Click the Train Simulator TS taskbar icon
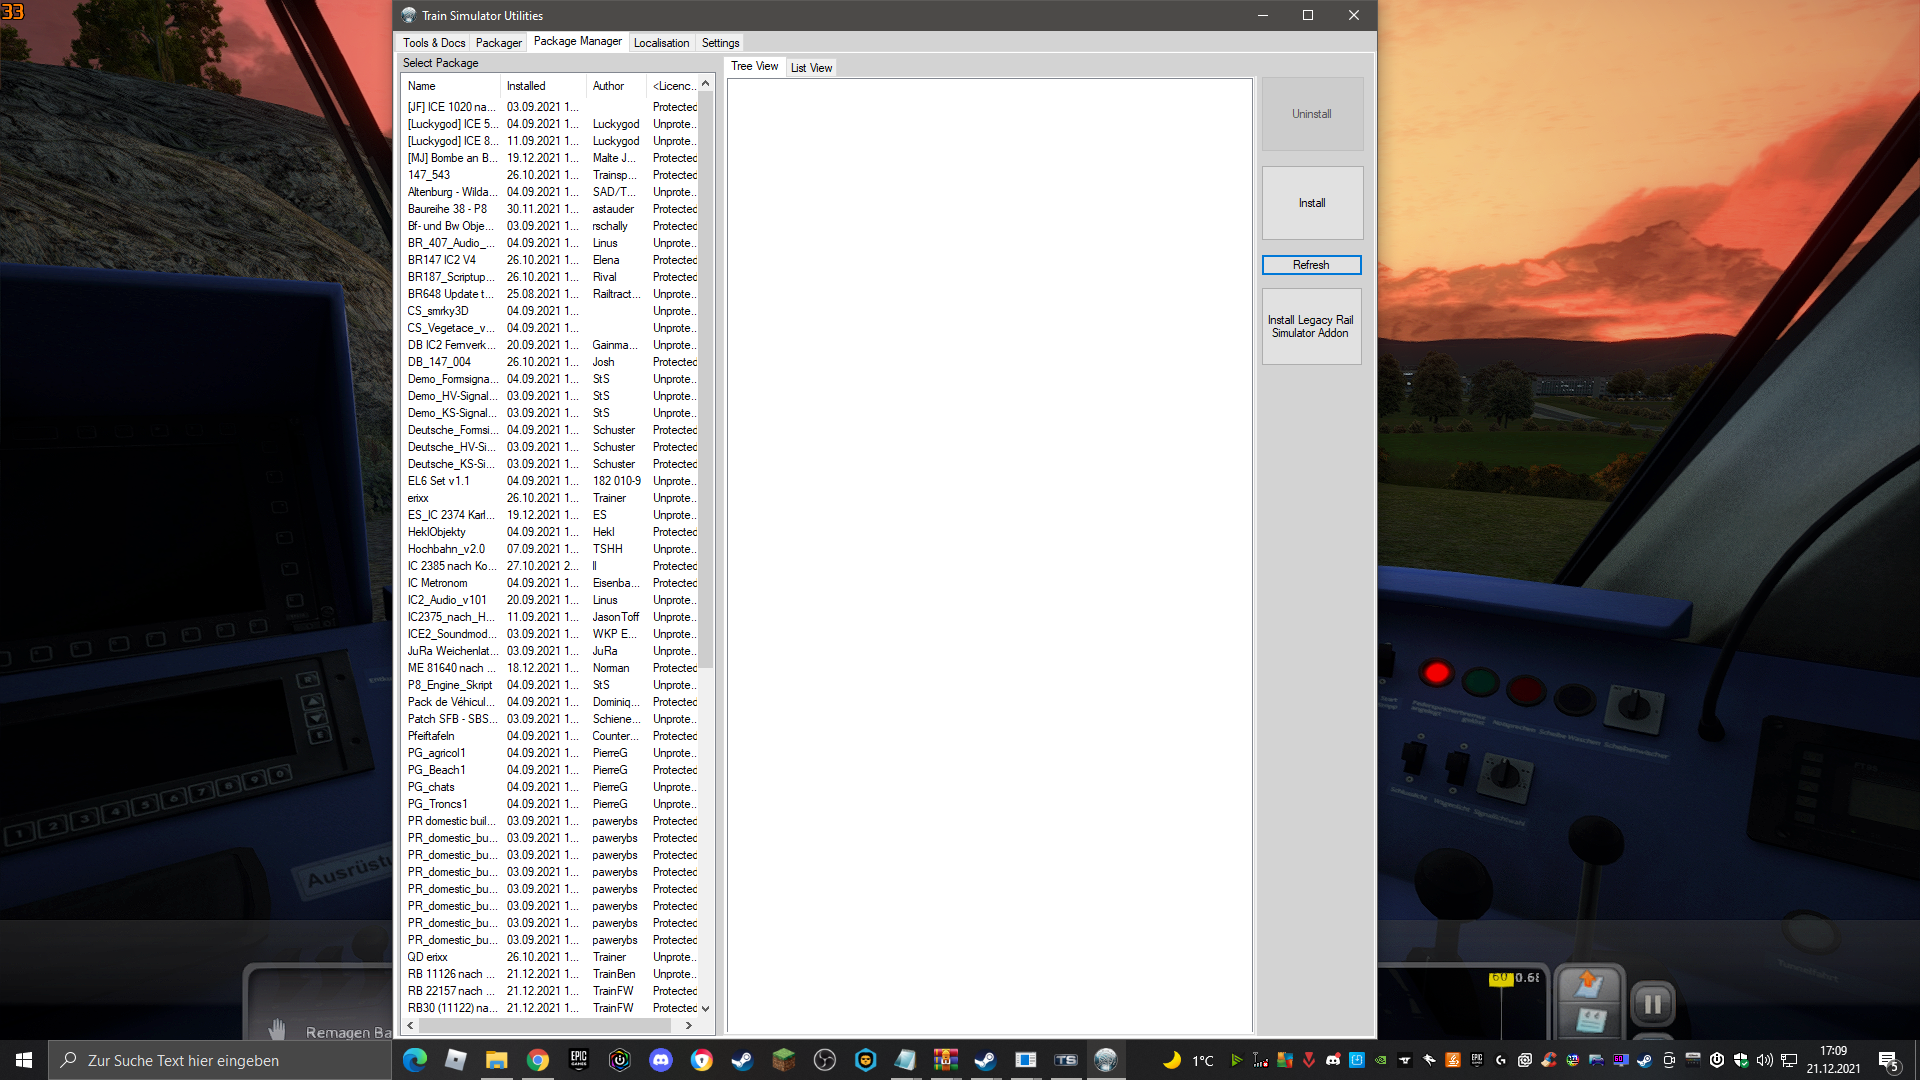This screenshot has width=1920, height=1080. (1065, 1060)
